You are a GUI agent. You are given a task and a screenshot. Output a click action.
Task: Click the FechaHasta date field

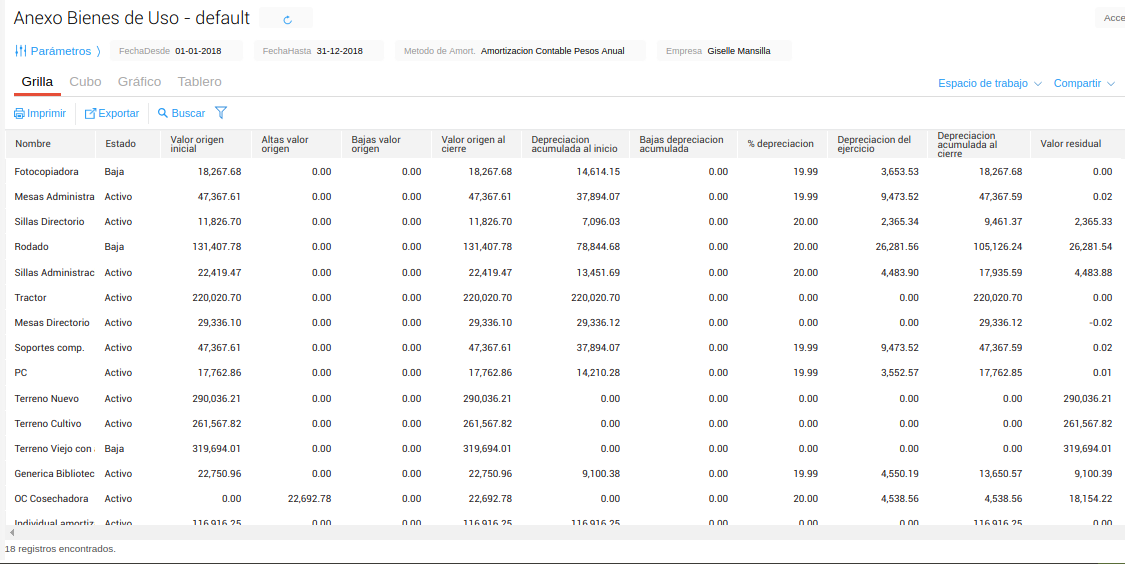339,51
